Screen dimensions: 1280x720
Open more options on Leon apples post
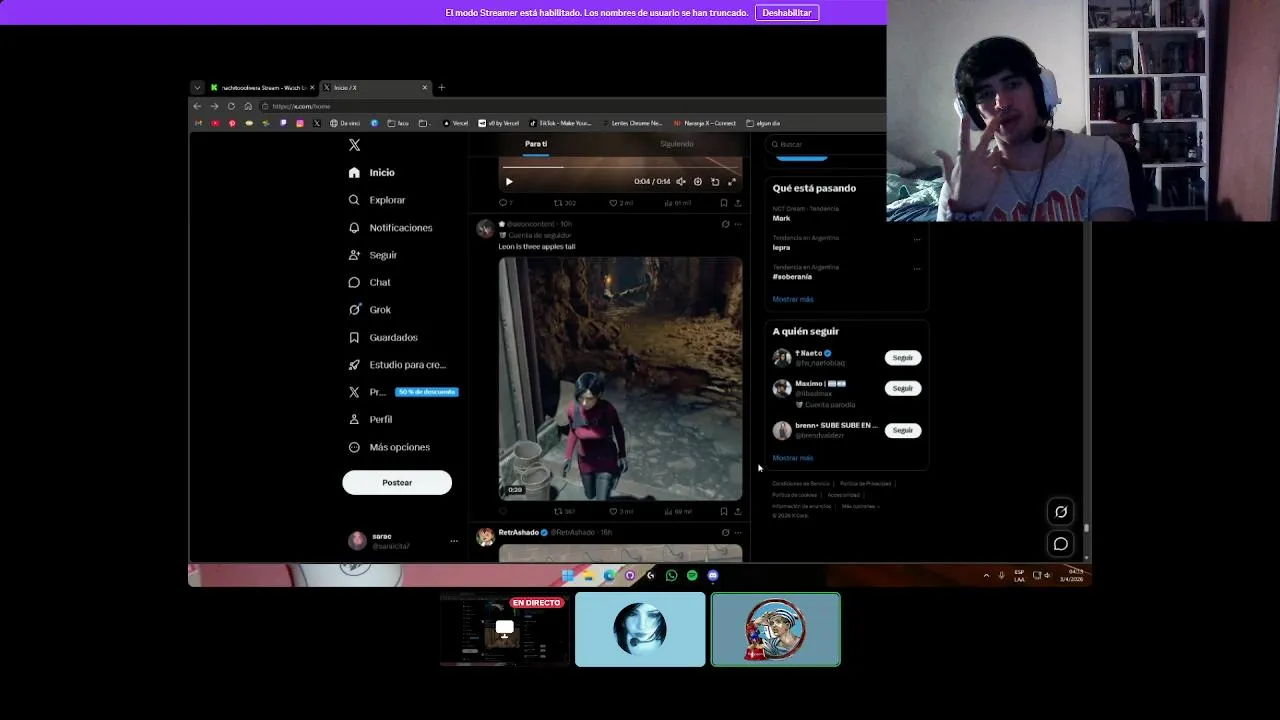click(x=738, y=224)
